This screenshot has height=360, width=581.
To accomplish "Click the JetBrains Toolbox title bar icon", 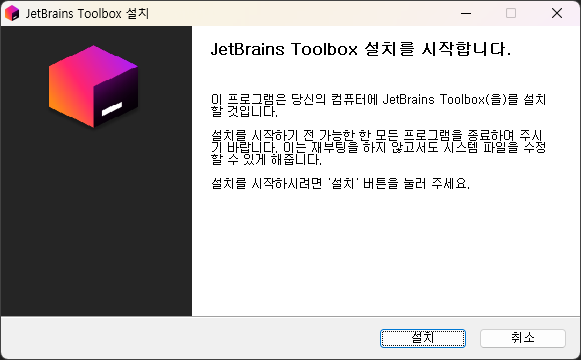I will (x=12, y=13).
